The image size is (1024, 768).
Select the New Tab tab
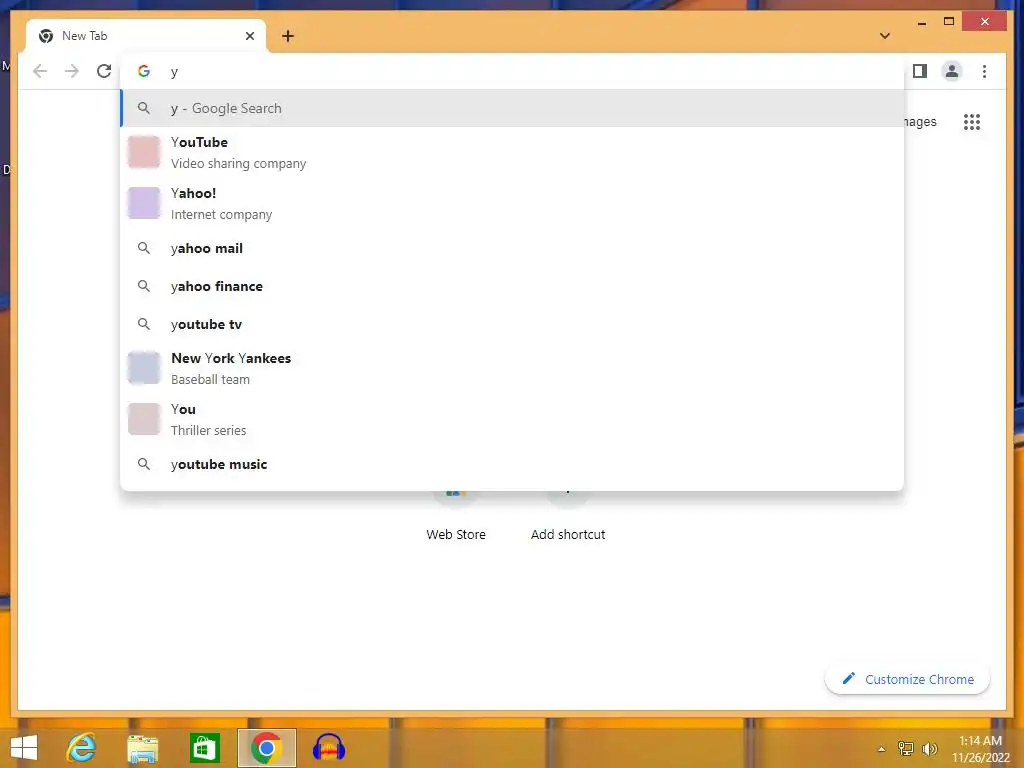(x=146, y=36)
